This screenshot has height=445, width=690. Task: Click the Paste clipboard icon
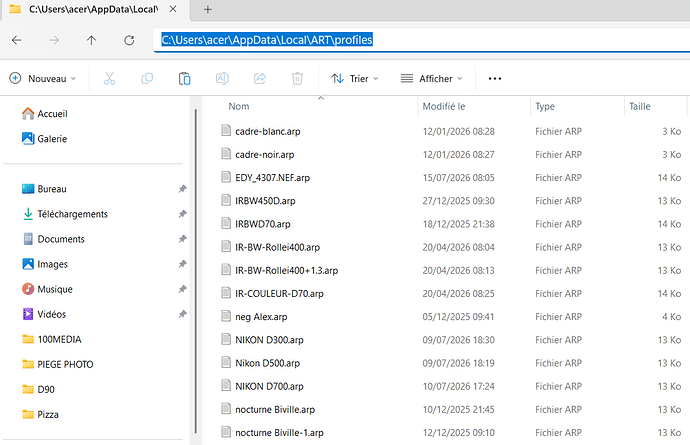184,78
